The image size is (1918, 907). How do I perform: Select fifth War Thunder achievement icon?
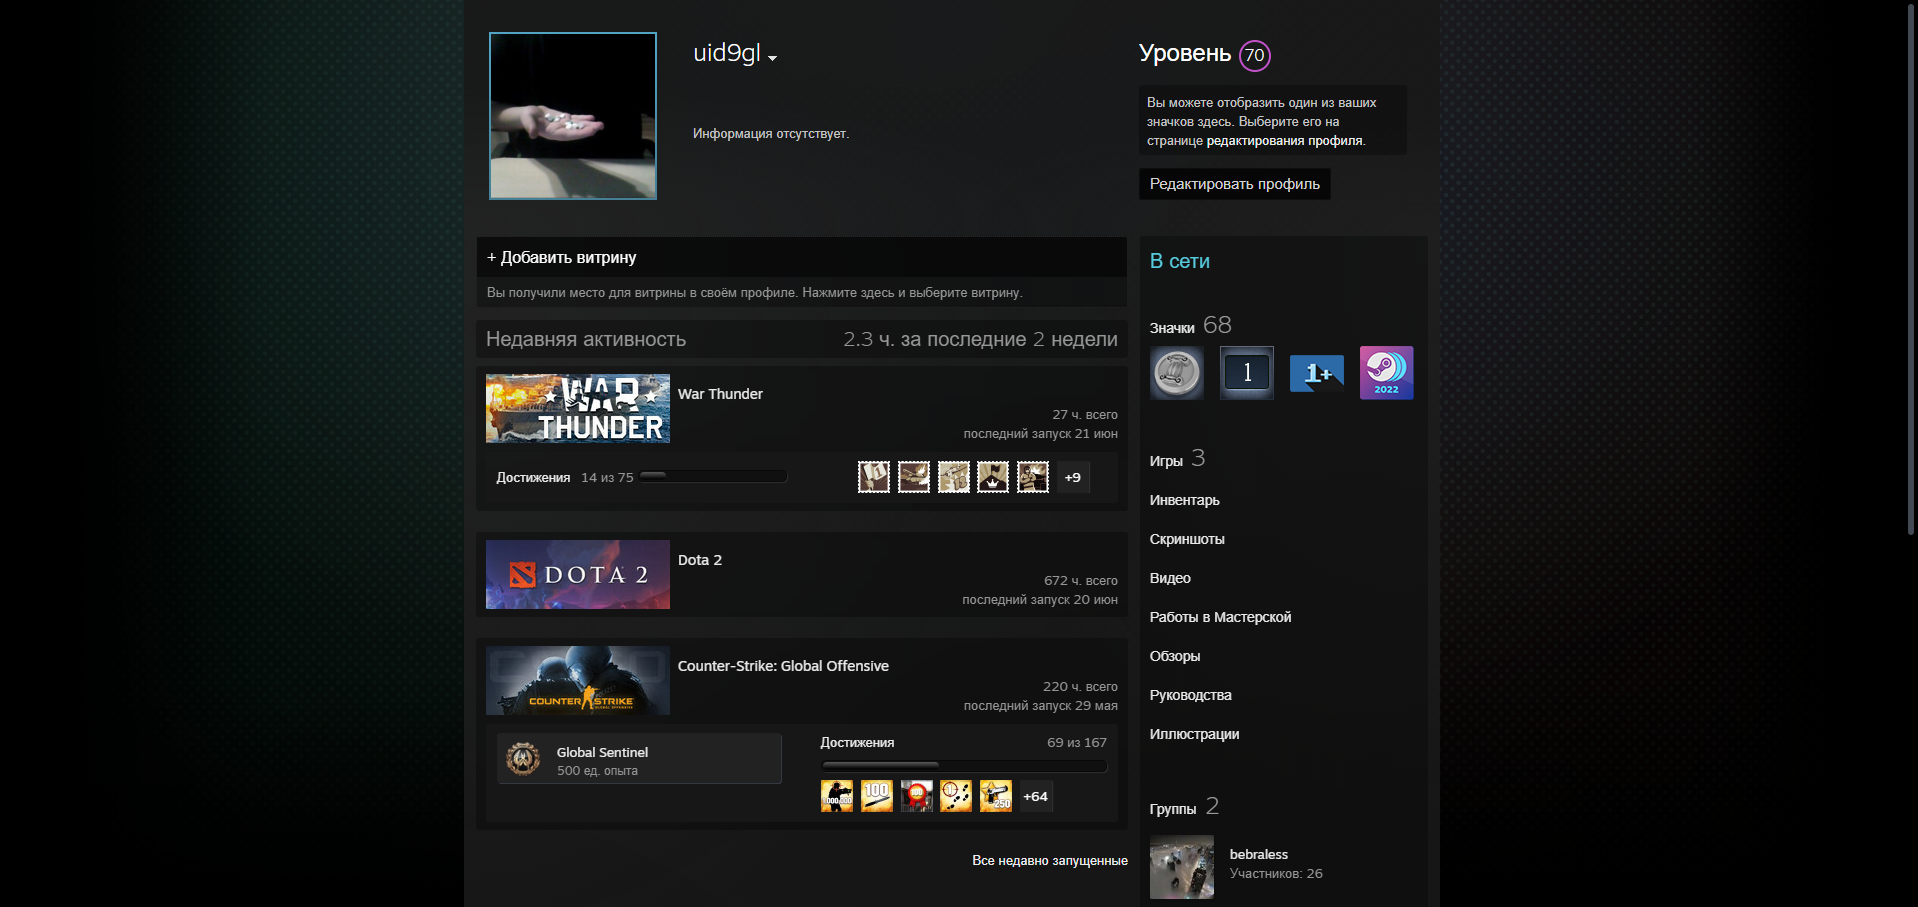[1033, 477]
